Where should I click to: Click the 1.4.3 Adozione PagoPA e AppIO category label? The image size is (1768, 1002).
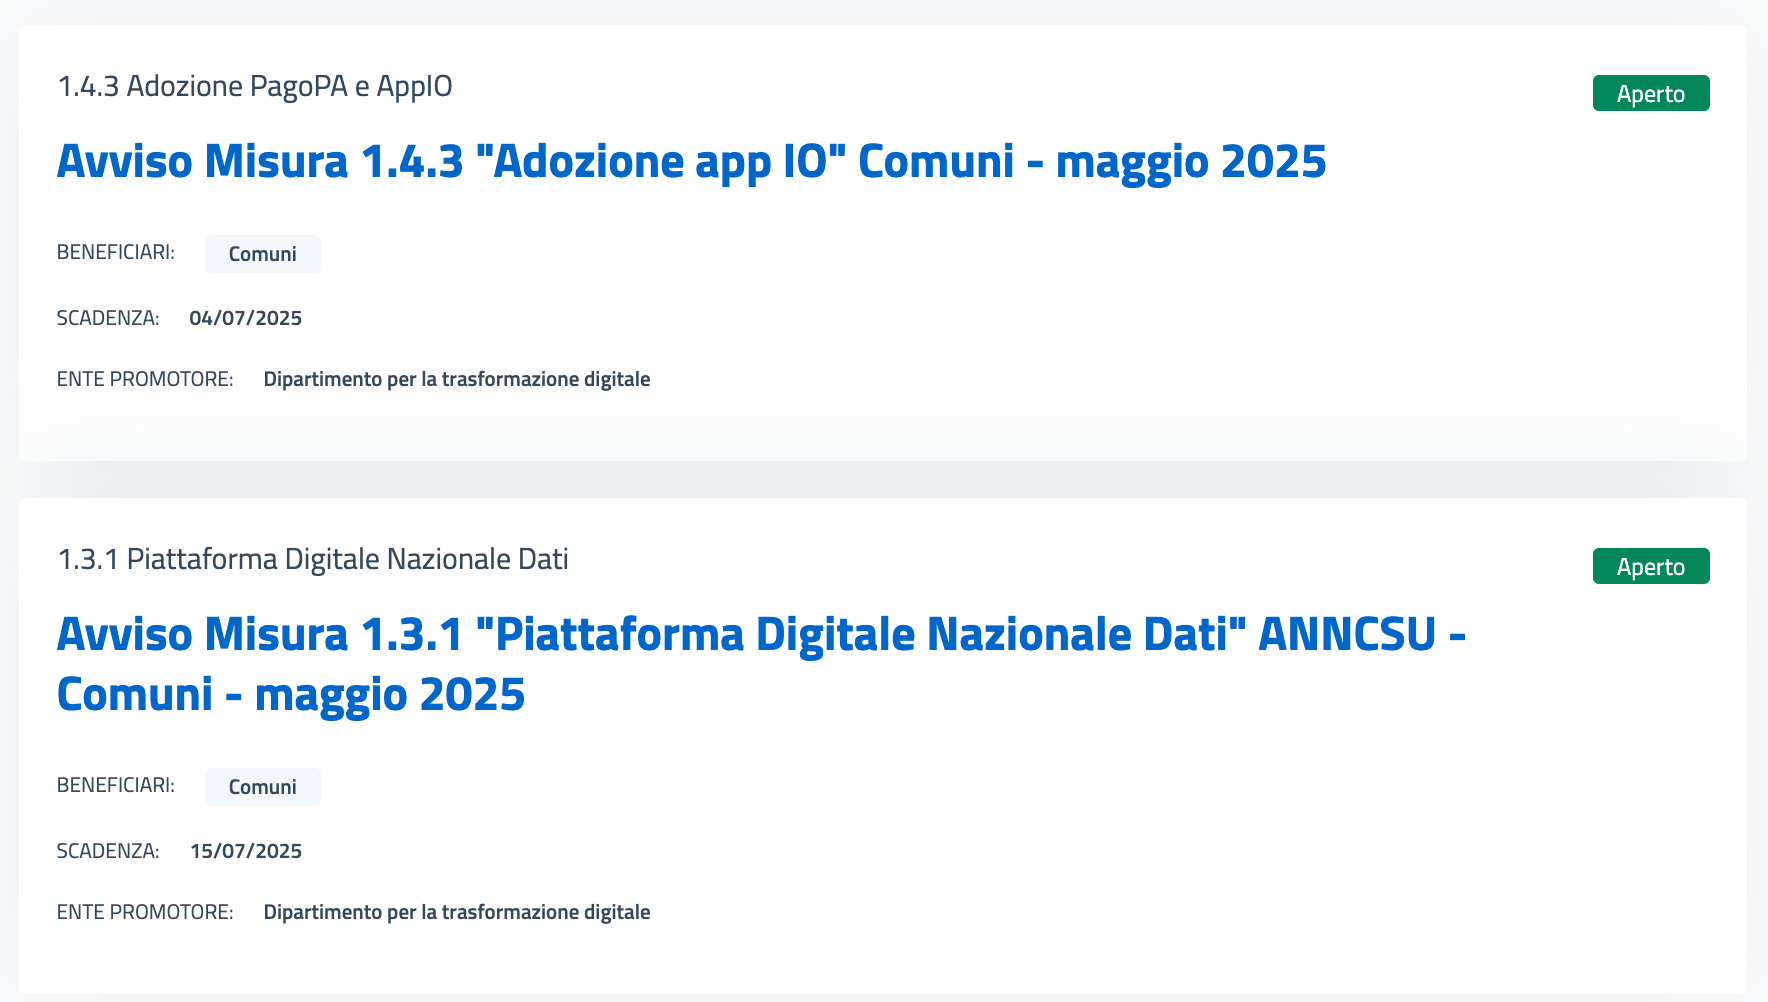(255, 86)
